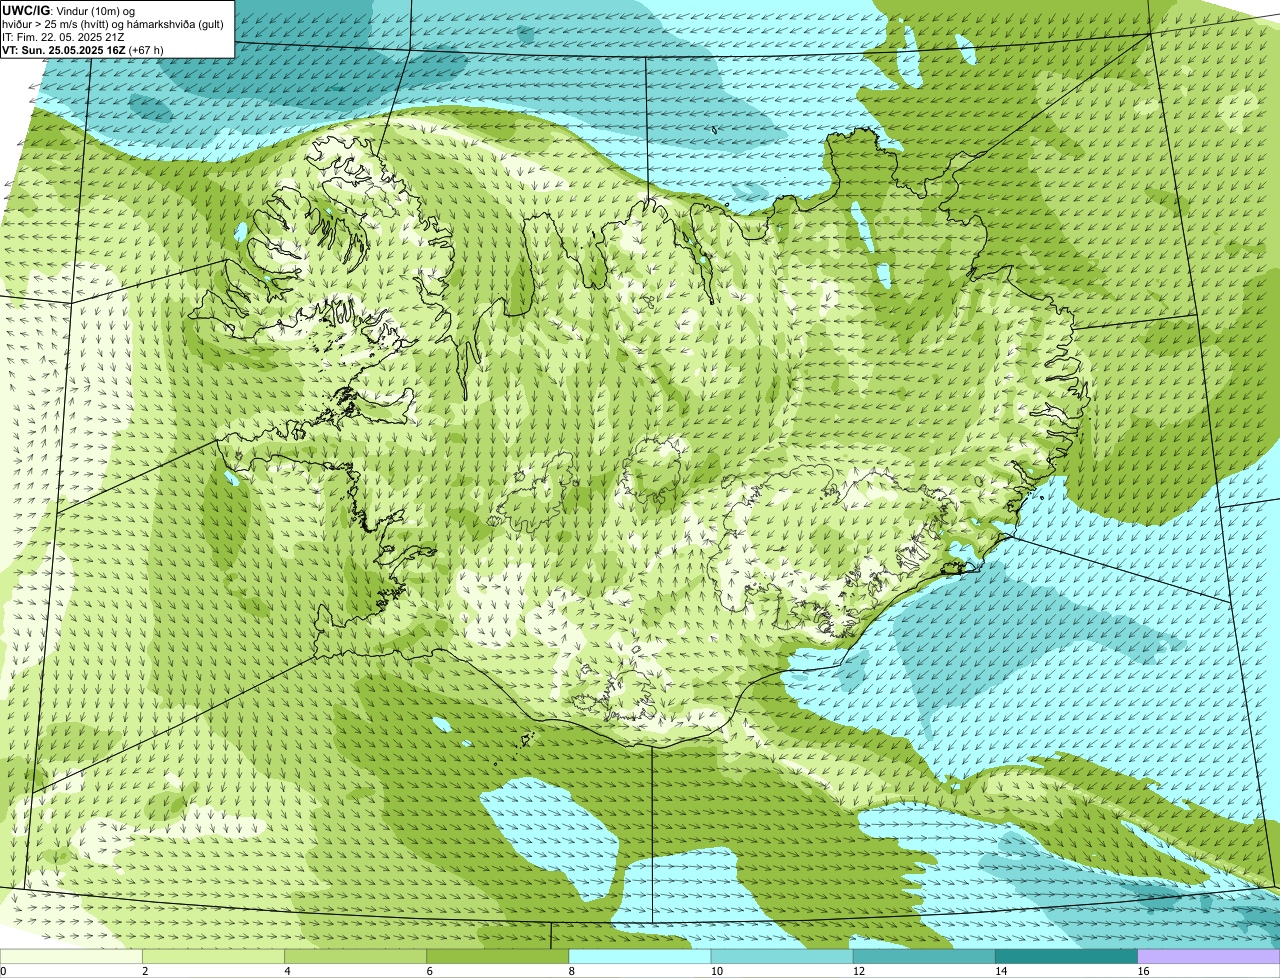
Task: Click the scale label '2'
Action: pyautogui.click(x=145, y=971)
